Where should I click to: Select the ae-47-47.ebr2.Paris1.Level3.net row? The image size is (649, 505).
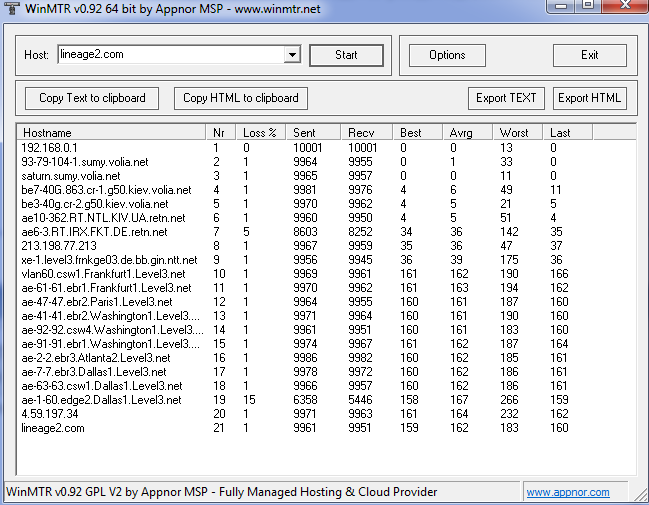click(326, 302)
